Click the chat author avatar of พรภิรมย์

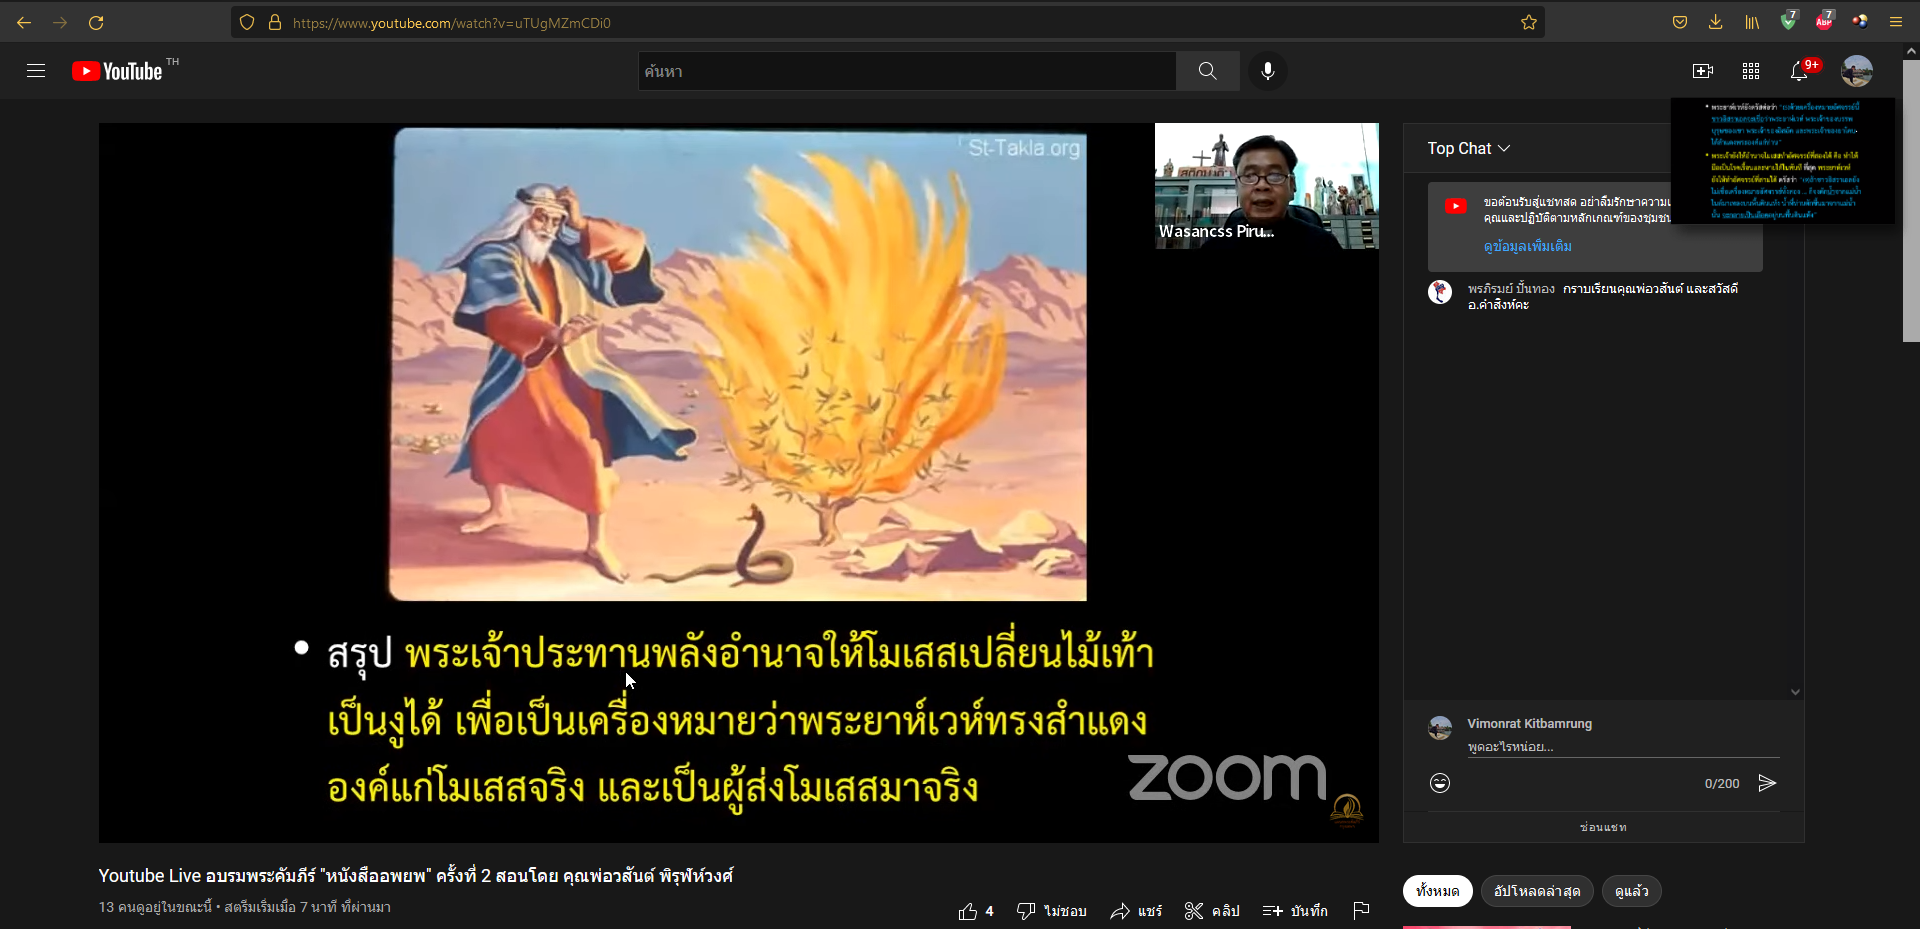(1440, 292)
